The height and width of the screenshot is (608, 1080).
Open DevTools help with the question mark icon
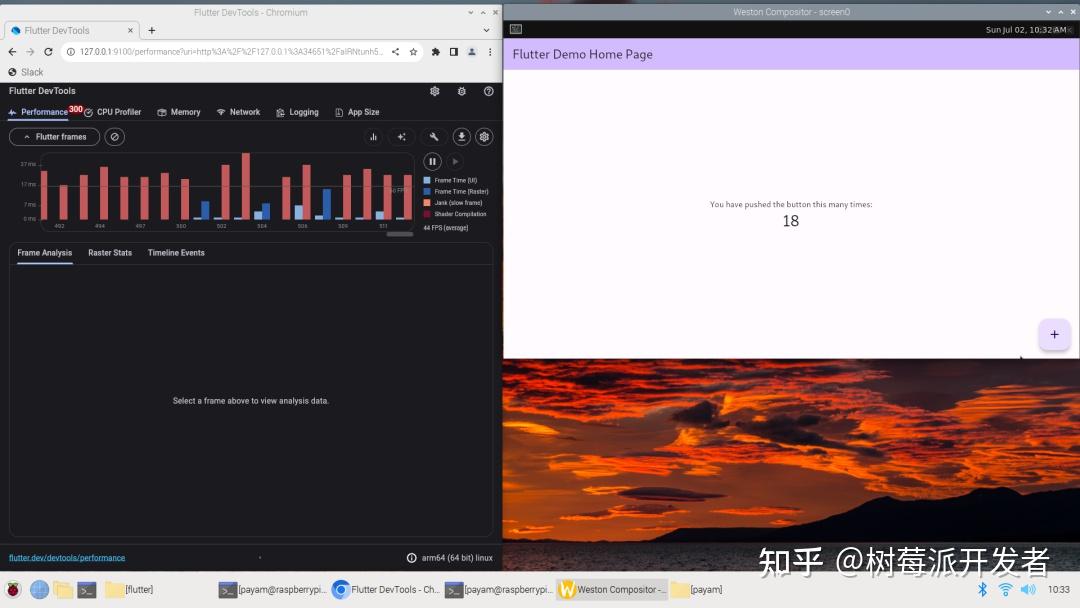(x=488, y=91)
